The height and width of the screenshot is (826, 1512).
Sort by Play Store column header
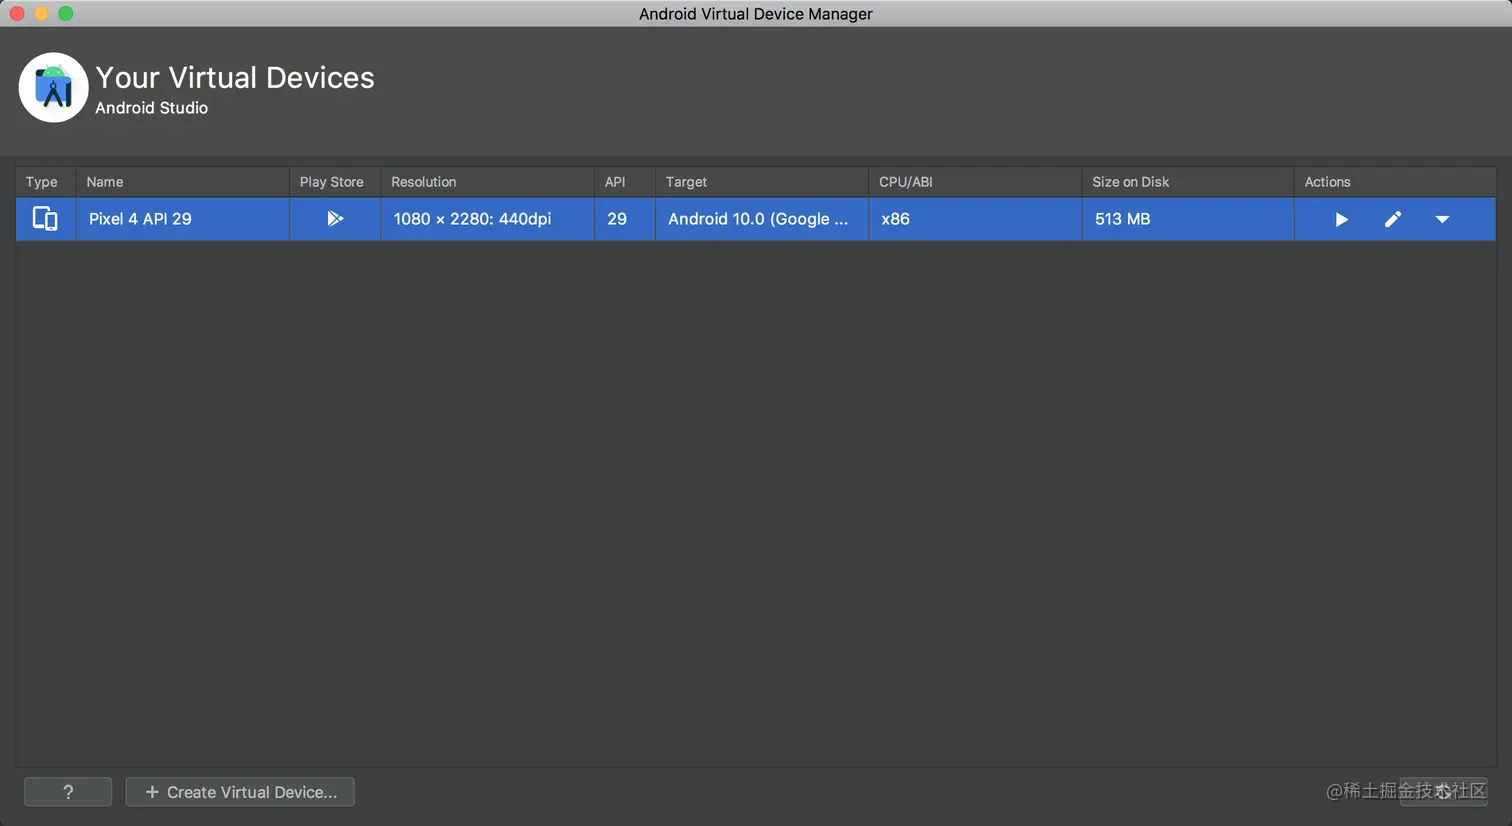pyautogui.click(x=335, y=182)
